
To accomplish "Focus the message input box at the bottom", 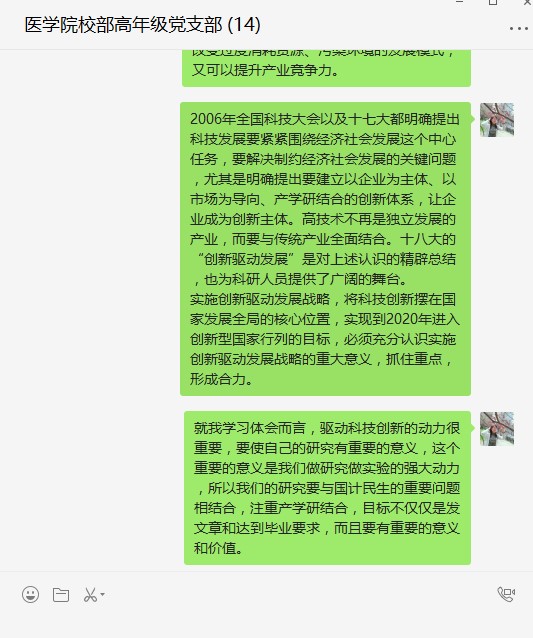I will point(266,623).
